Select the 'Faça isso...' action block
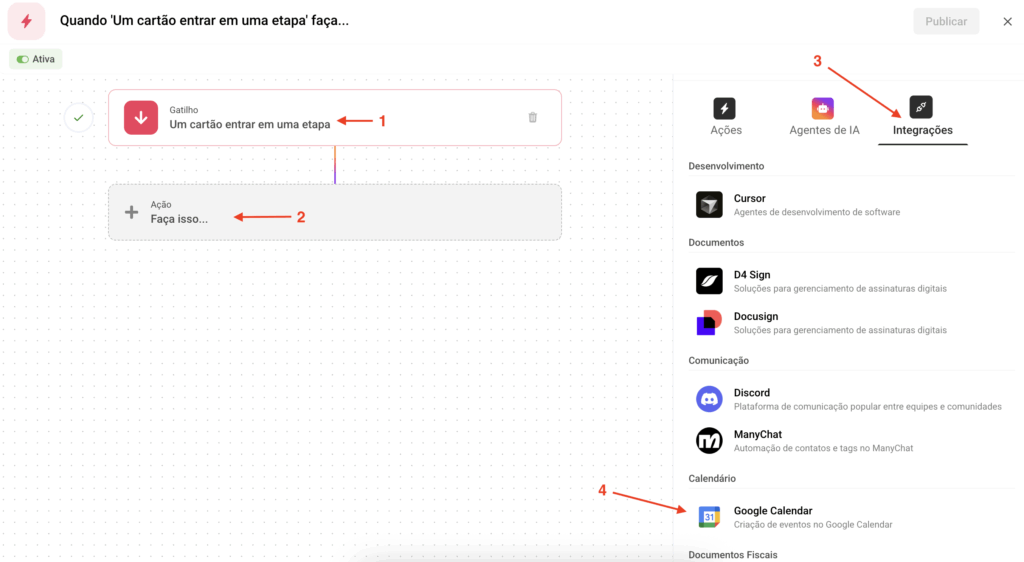Screen dimensions: 1024x562 pos(334,212)
